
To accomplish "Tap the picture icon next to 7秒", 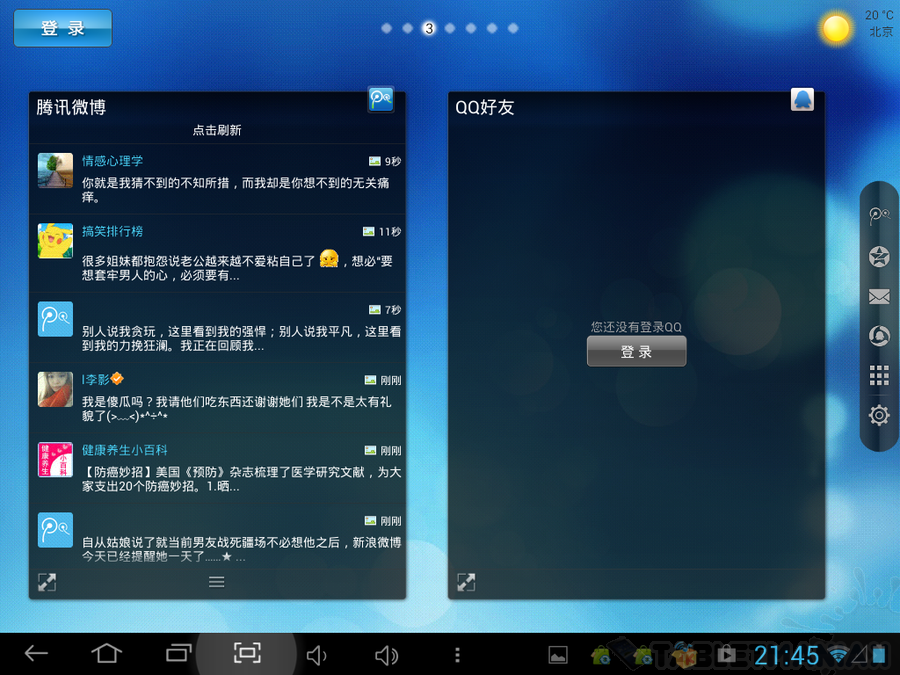I will pos(375,310).
